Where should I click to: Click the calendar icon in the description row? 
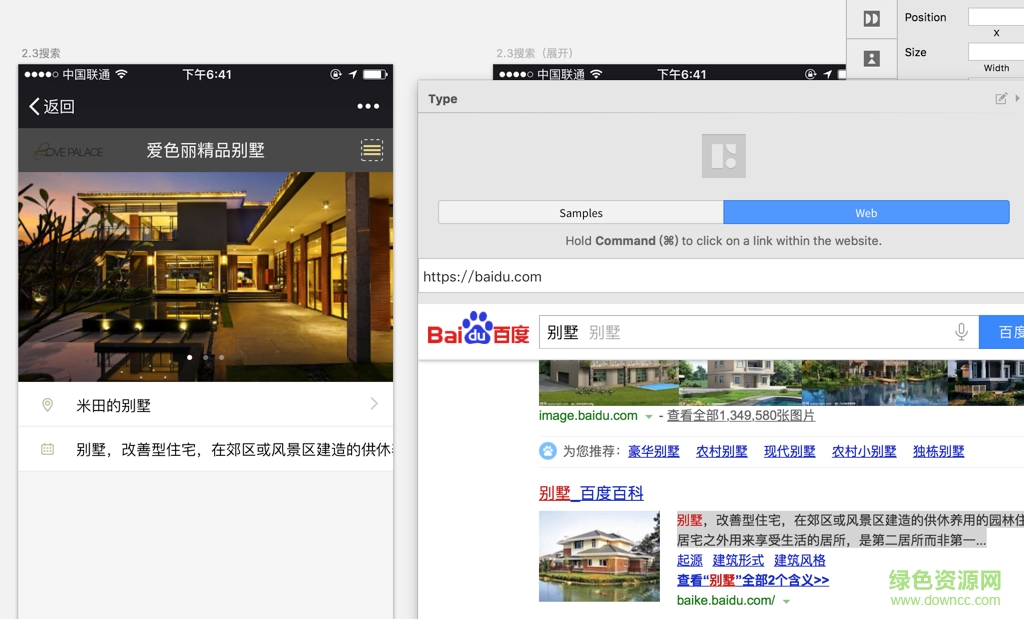click(47, 450)
